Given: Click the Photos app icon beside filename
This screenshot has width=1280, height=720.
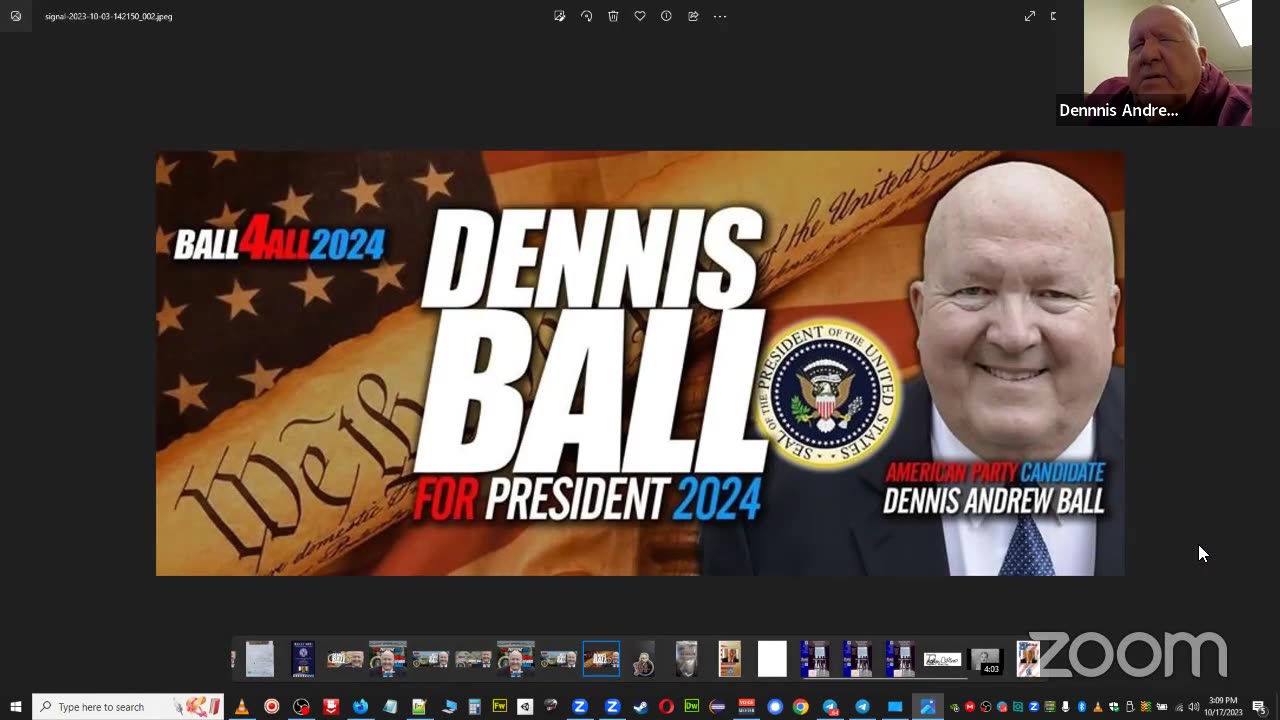Looking at the screenshot, I should [16, 16].
